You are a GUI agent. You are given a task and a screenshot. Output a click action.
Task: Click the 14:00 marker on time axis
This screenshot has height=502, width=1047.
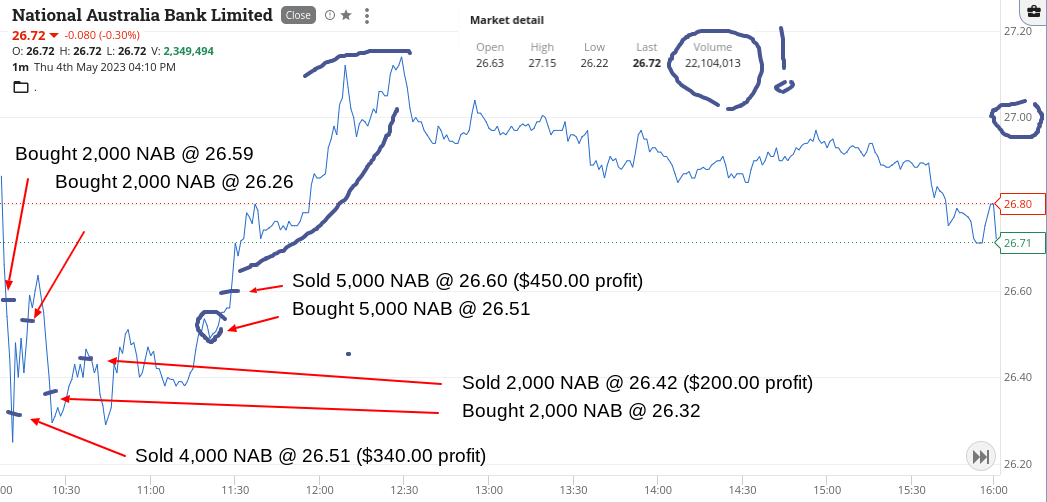tap(657, 489)
